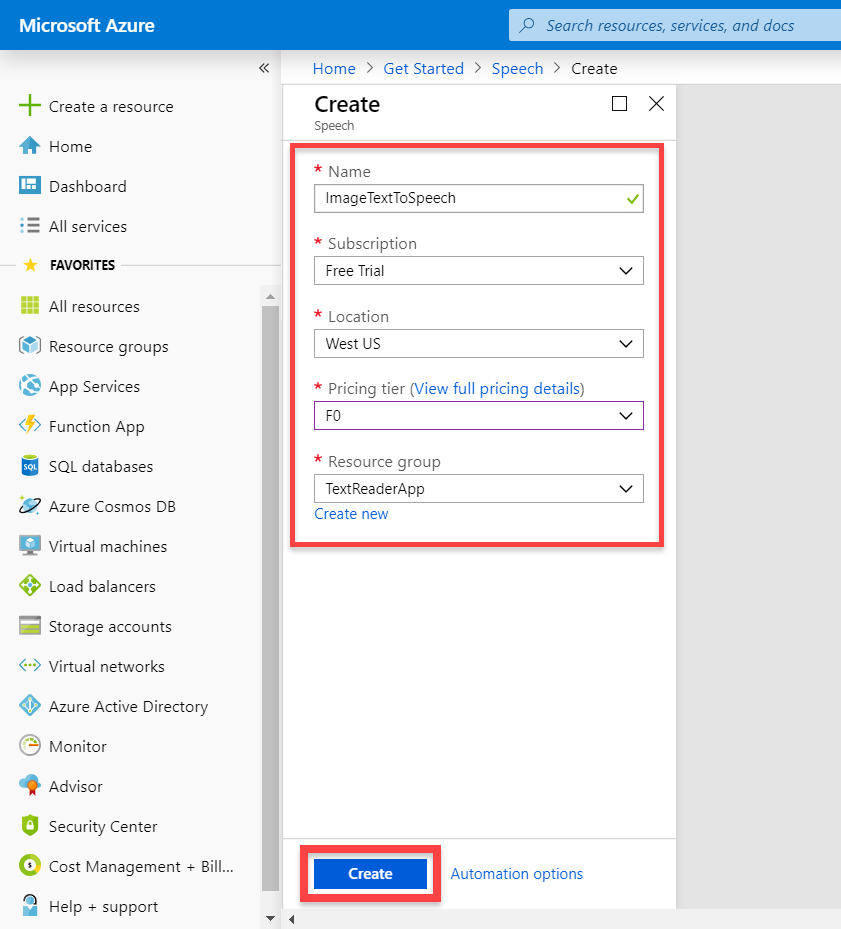Image resolution: width=841 pixels, height=929 pixels.
Task: Click the Azure Cosmos DB planet icon
Action: coord(30,505)
